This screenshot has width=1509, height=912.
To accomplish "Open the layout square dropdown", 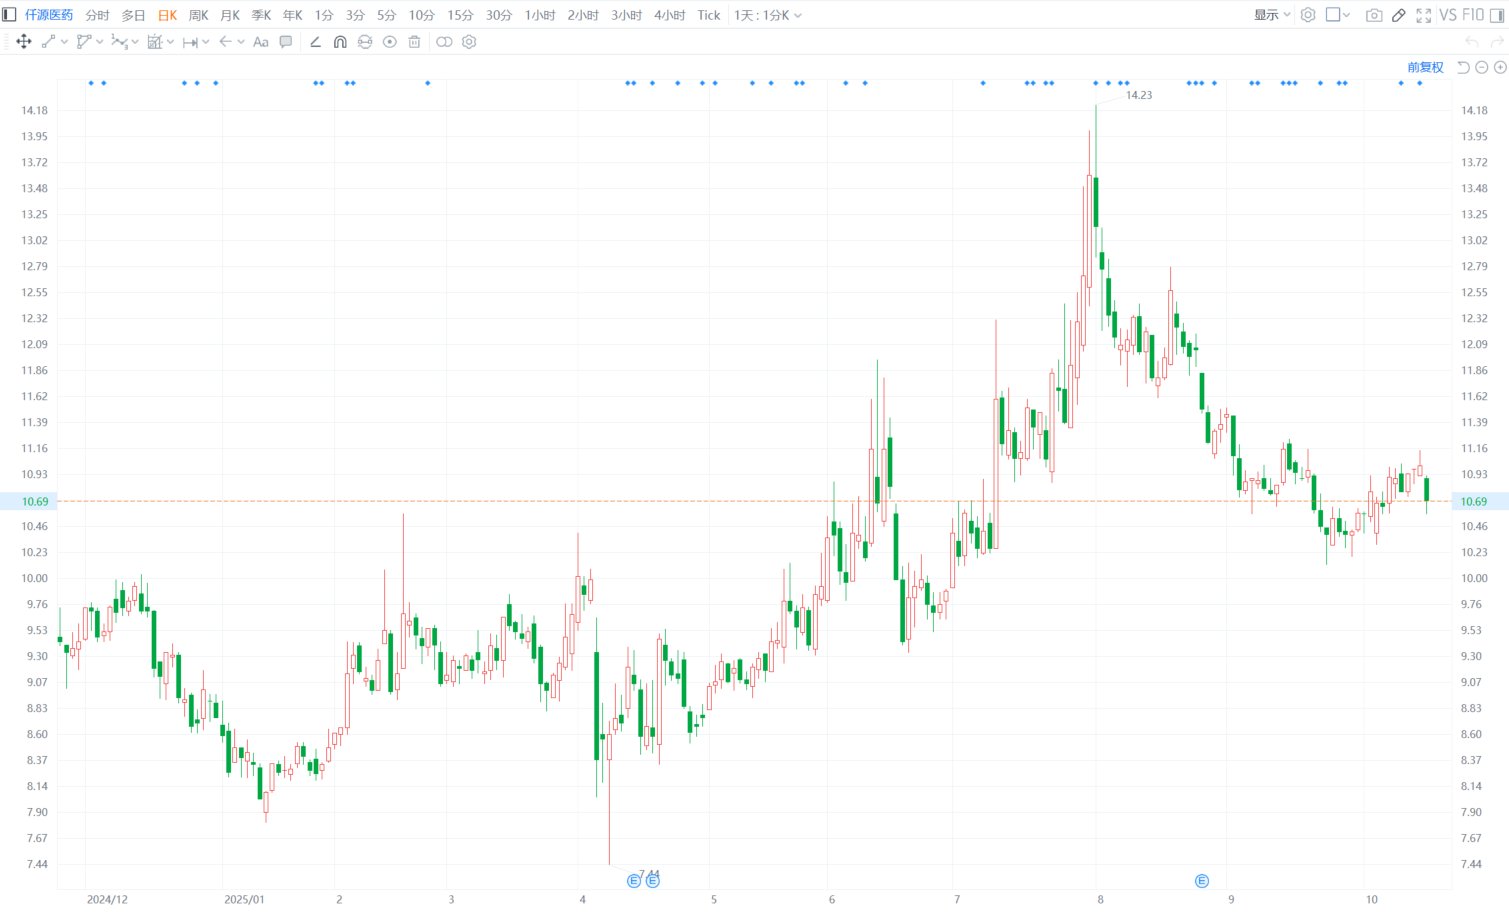I will 1338,15.
